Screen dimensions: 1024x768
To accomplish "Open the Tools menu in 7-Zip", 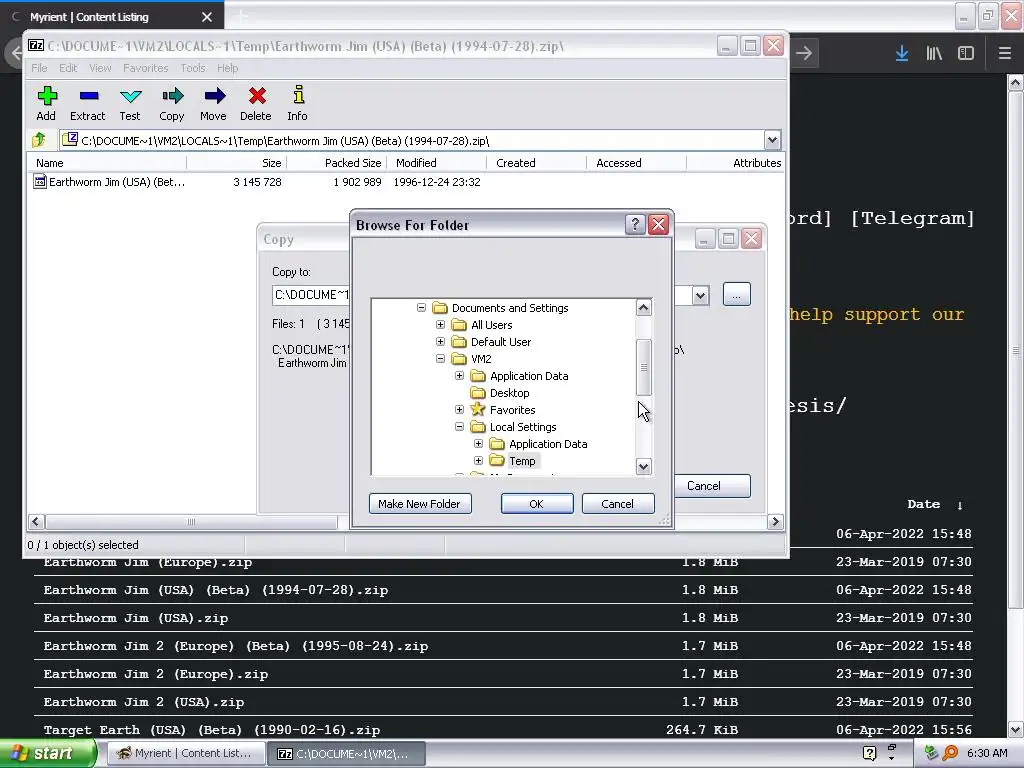I will pyautogui.click(x=193, y=68).
